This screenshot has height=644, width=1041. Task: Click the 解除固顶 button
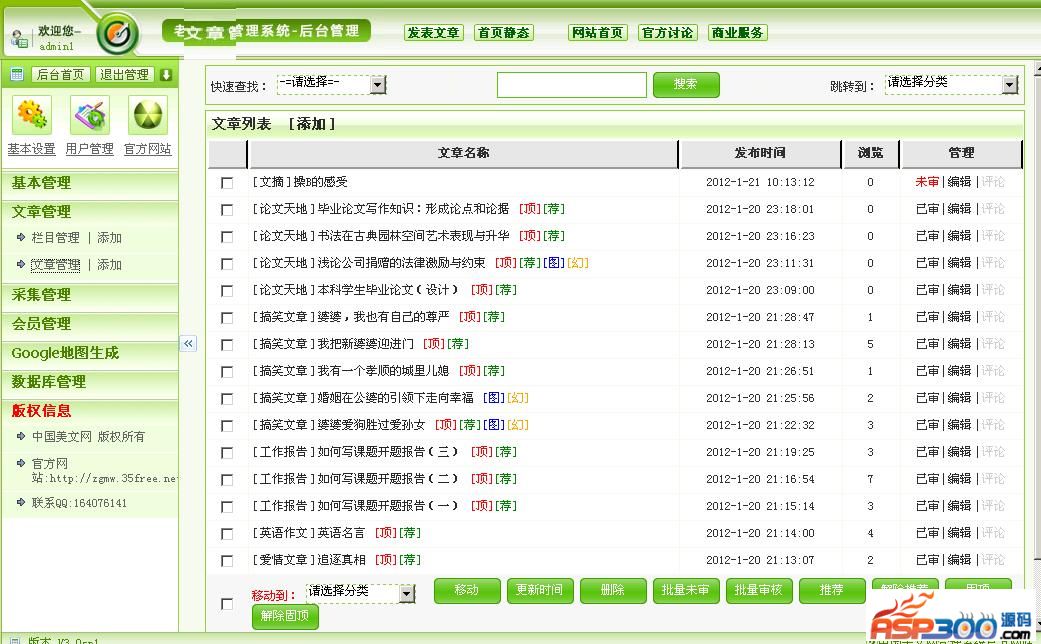click(285, 616)
